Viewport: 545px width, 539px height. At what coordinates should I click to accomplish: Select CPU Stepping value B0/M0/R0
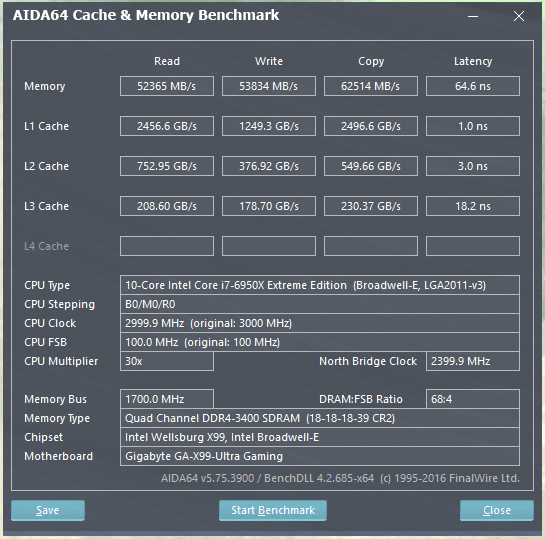320,304
